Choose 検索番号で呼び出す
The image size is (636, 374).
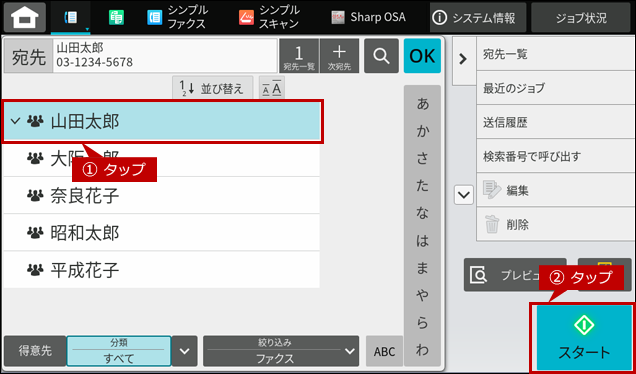tap(556, 156)
